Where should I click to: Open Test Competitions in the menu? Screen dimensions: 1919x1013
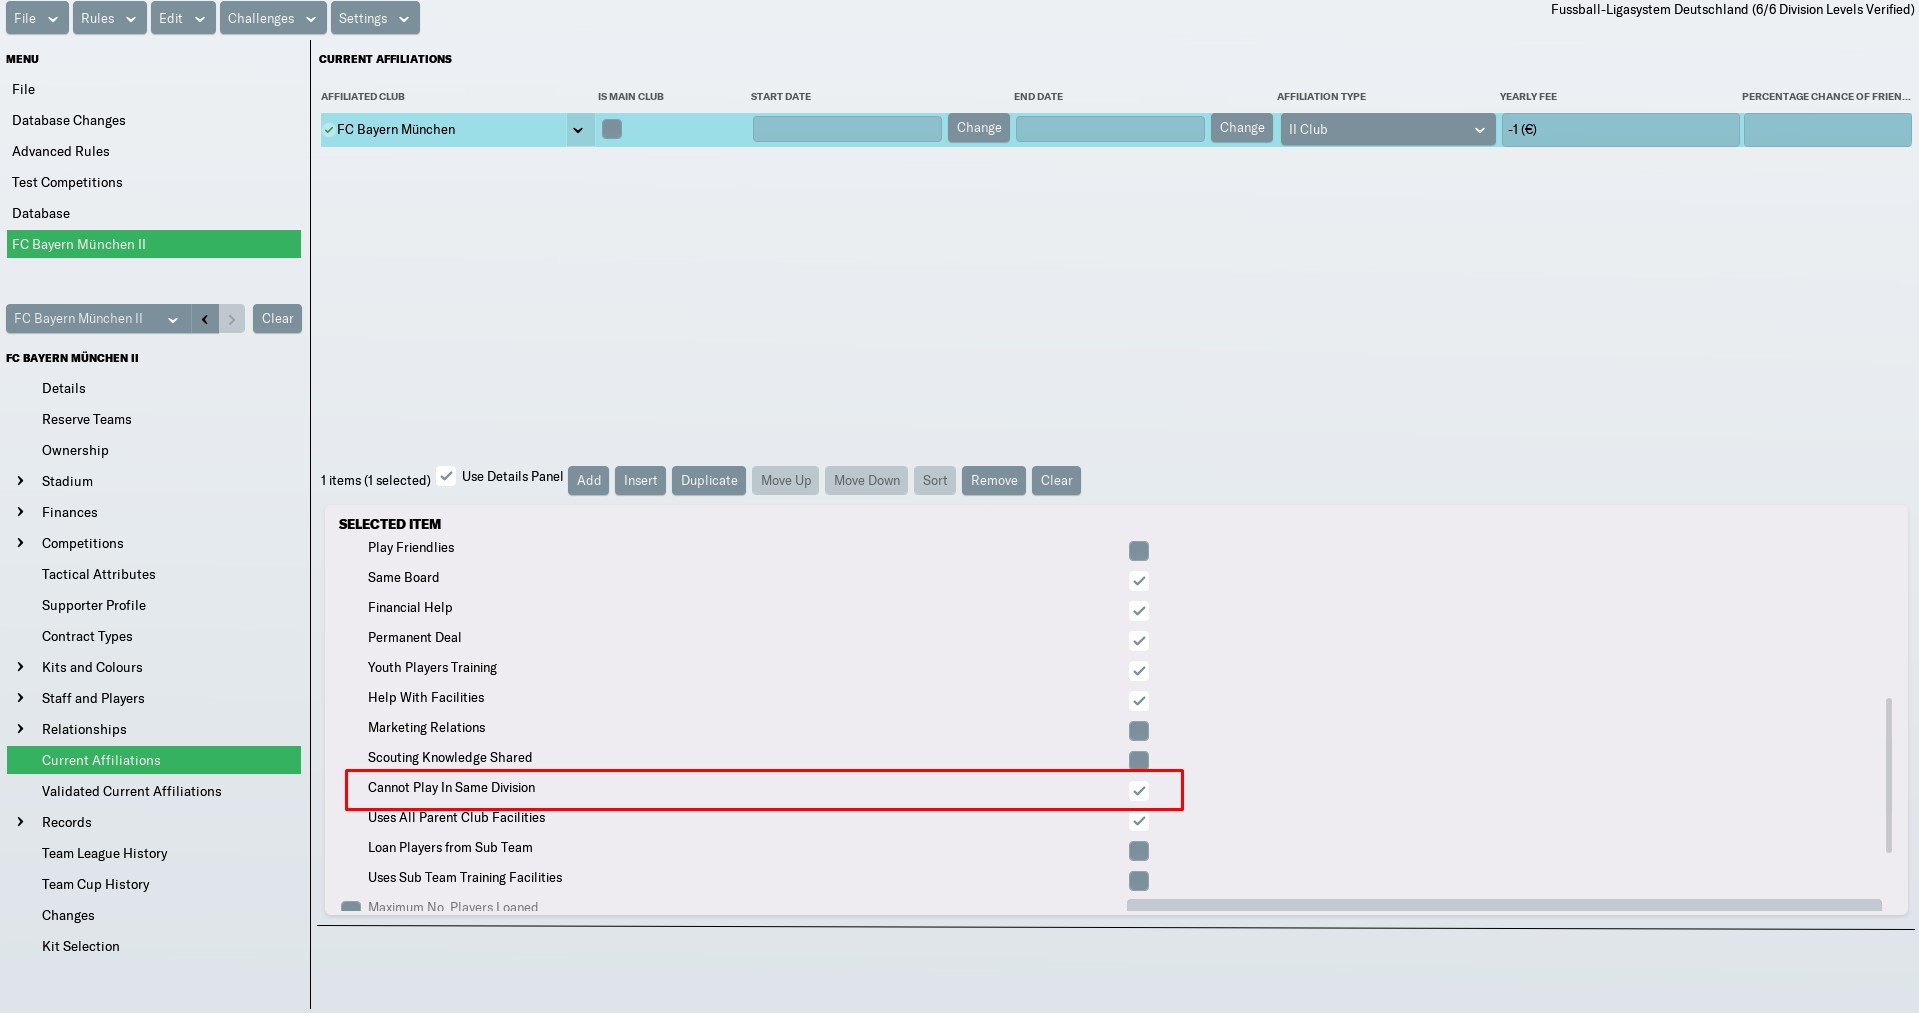point(67,182)
